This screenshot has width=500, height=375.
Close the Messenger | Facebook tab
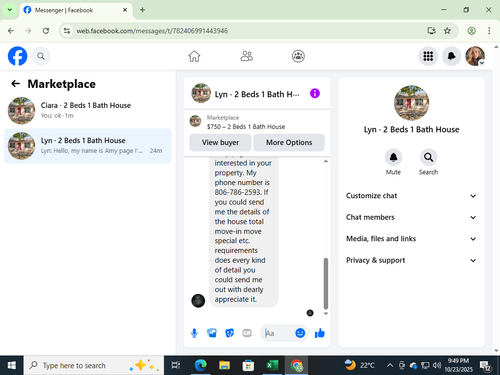pos(125,10)
